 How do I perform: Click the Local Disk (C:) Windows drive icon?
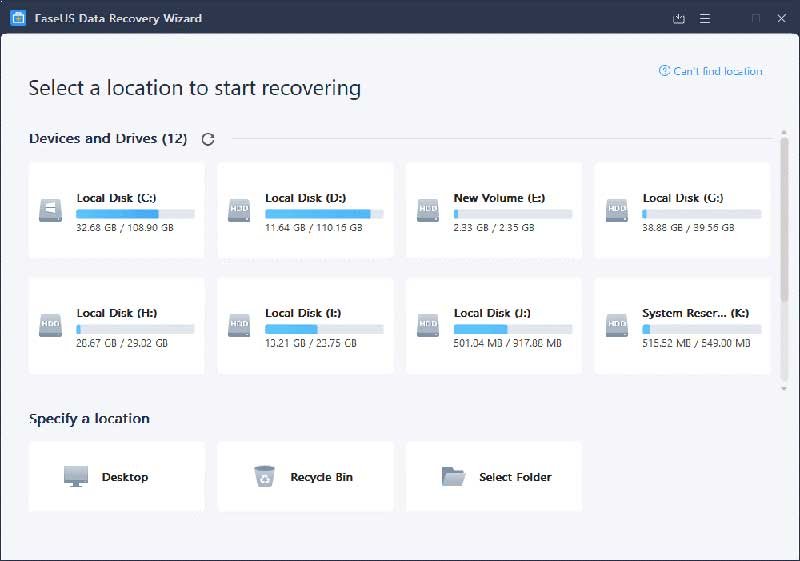pyautogui.click(x=51, y=210)
